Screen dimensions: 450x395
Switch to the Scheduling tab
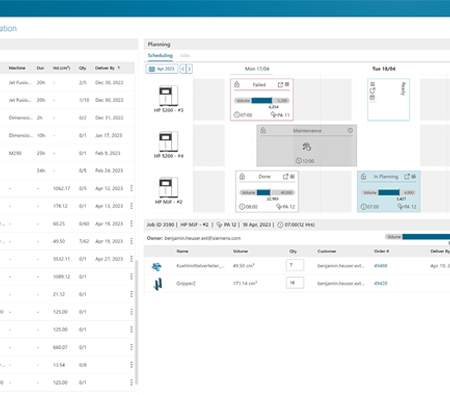coord(160,55)
